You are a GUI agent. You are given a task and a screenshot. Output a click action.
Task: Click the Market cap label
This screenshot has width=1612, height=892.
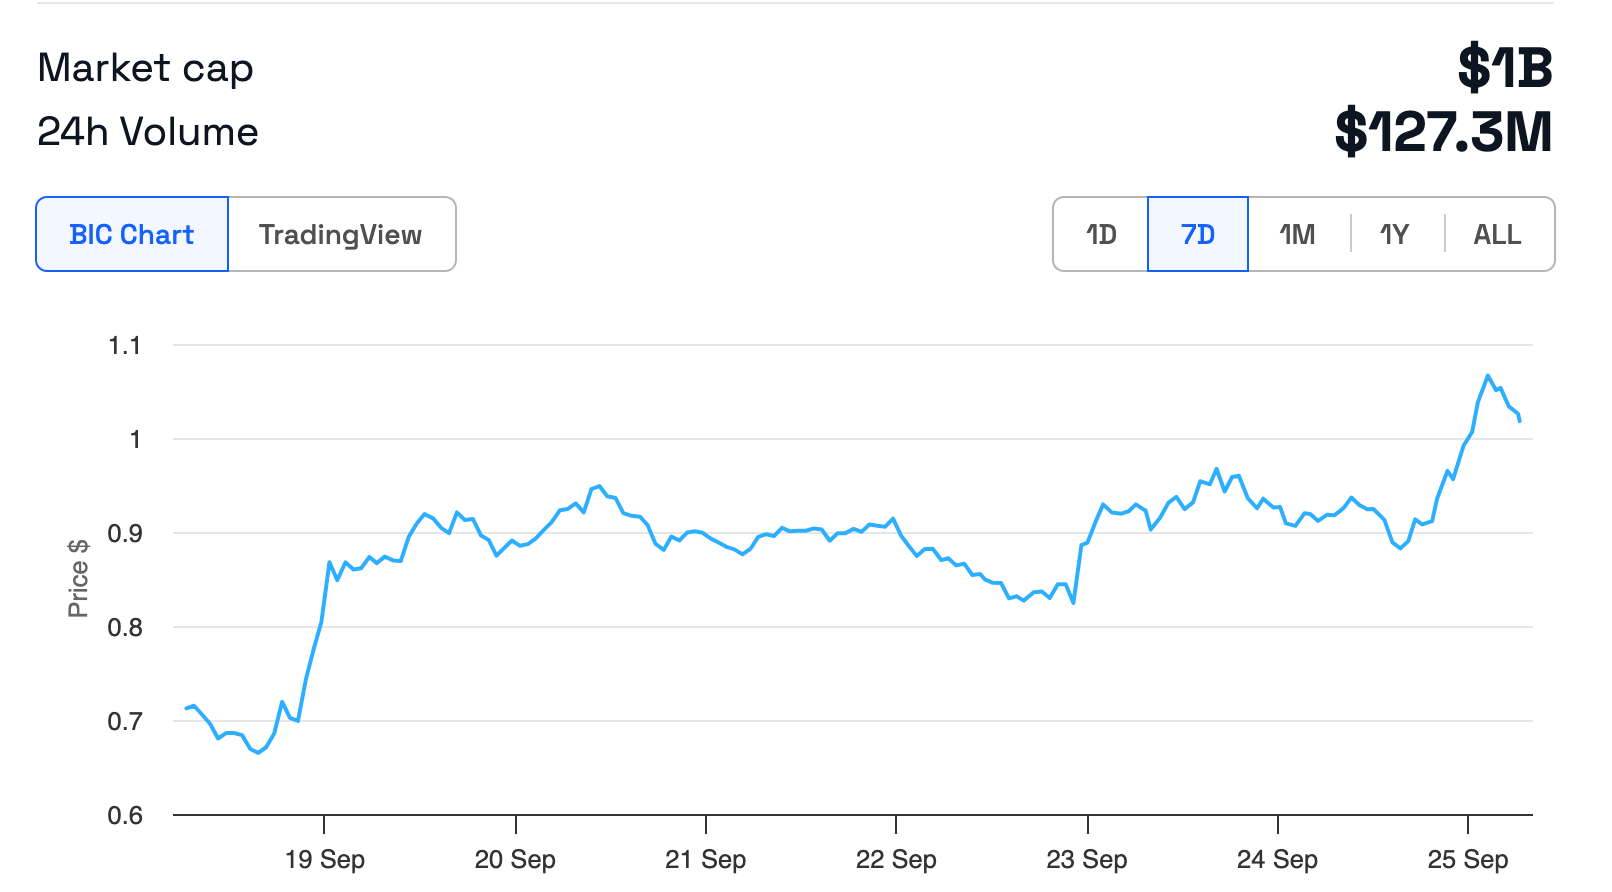click(146, 68)
